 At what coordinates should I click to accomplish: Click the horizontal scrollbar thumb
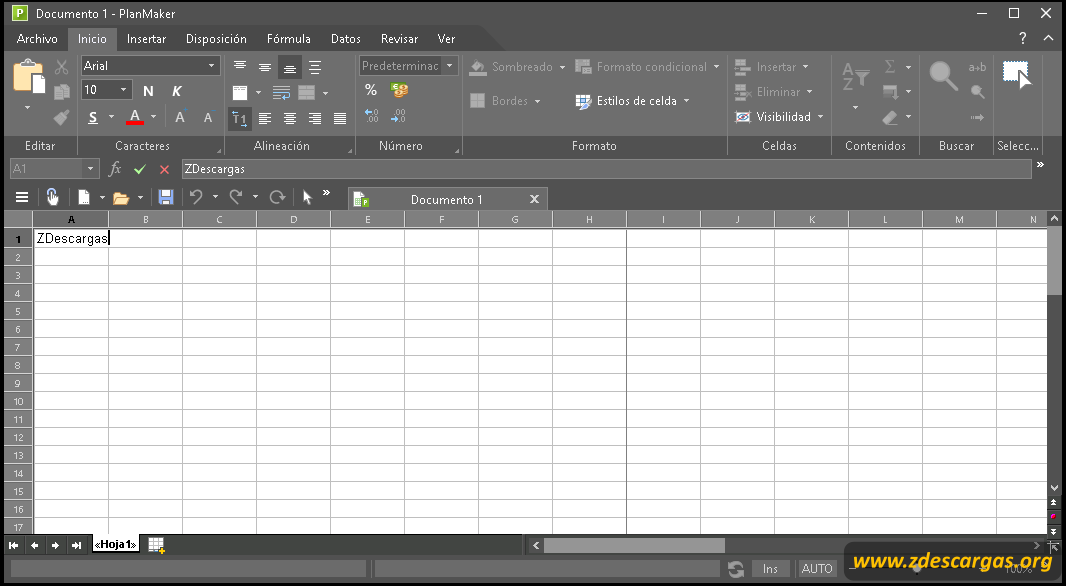(634, 545)
